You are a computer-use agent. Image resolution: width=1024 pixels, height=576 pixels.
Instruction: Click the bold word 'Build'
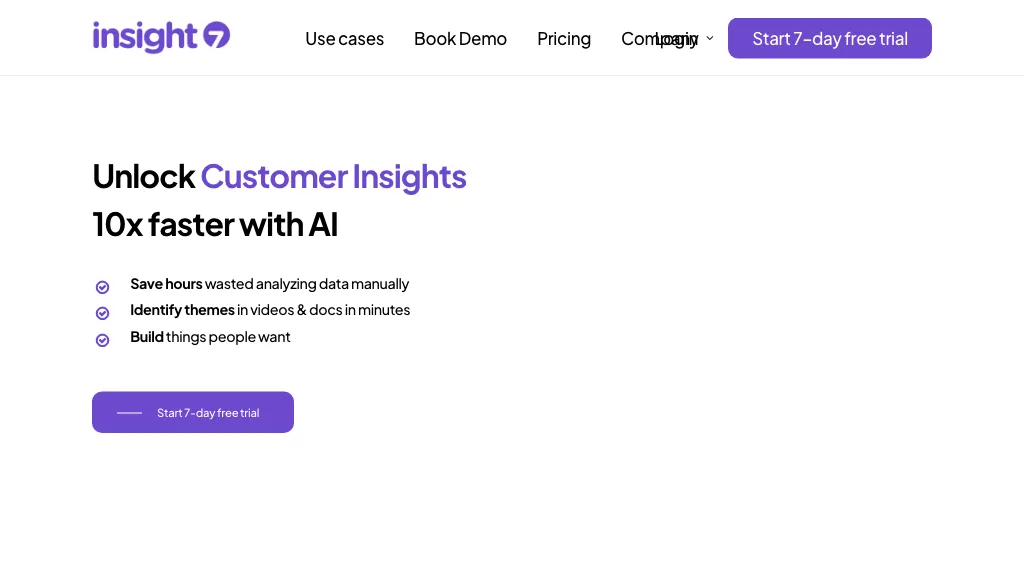[x=147, y=337]
